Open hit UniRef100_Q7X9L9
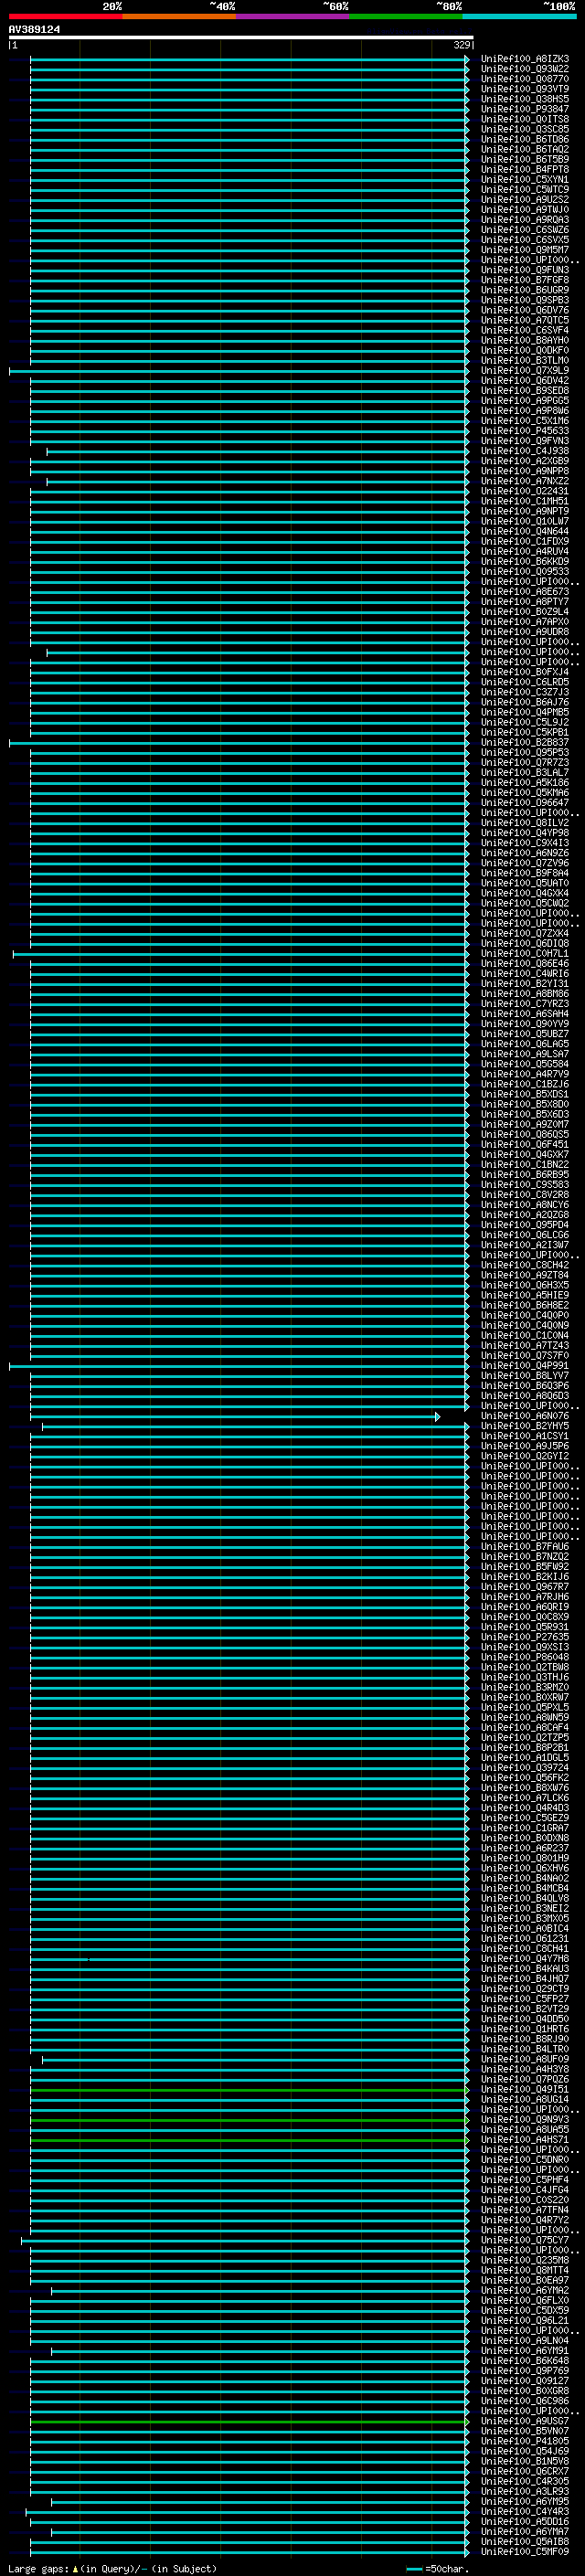This screenshot has width=585, height=2576. coord(524,370)
